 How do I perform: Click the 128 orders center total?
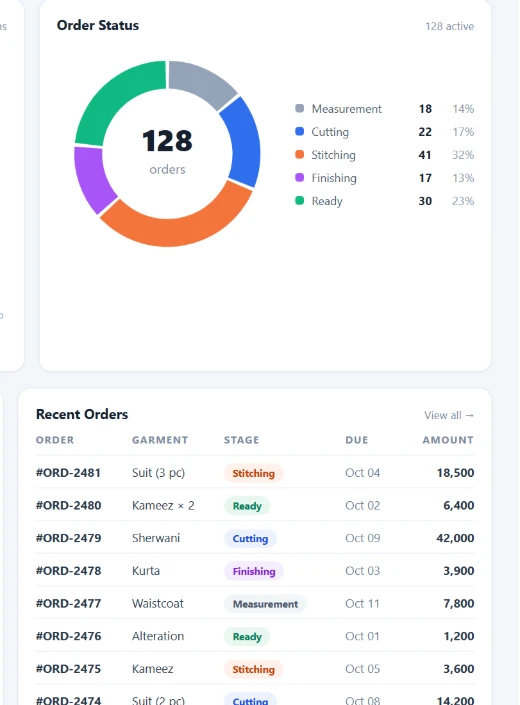(167, 151)
